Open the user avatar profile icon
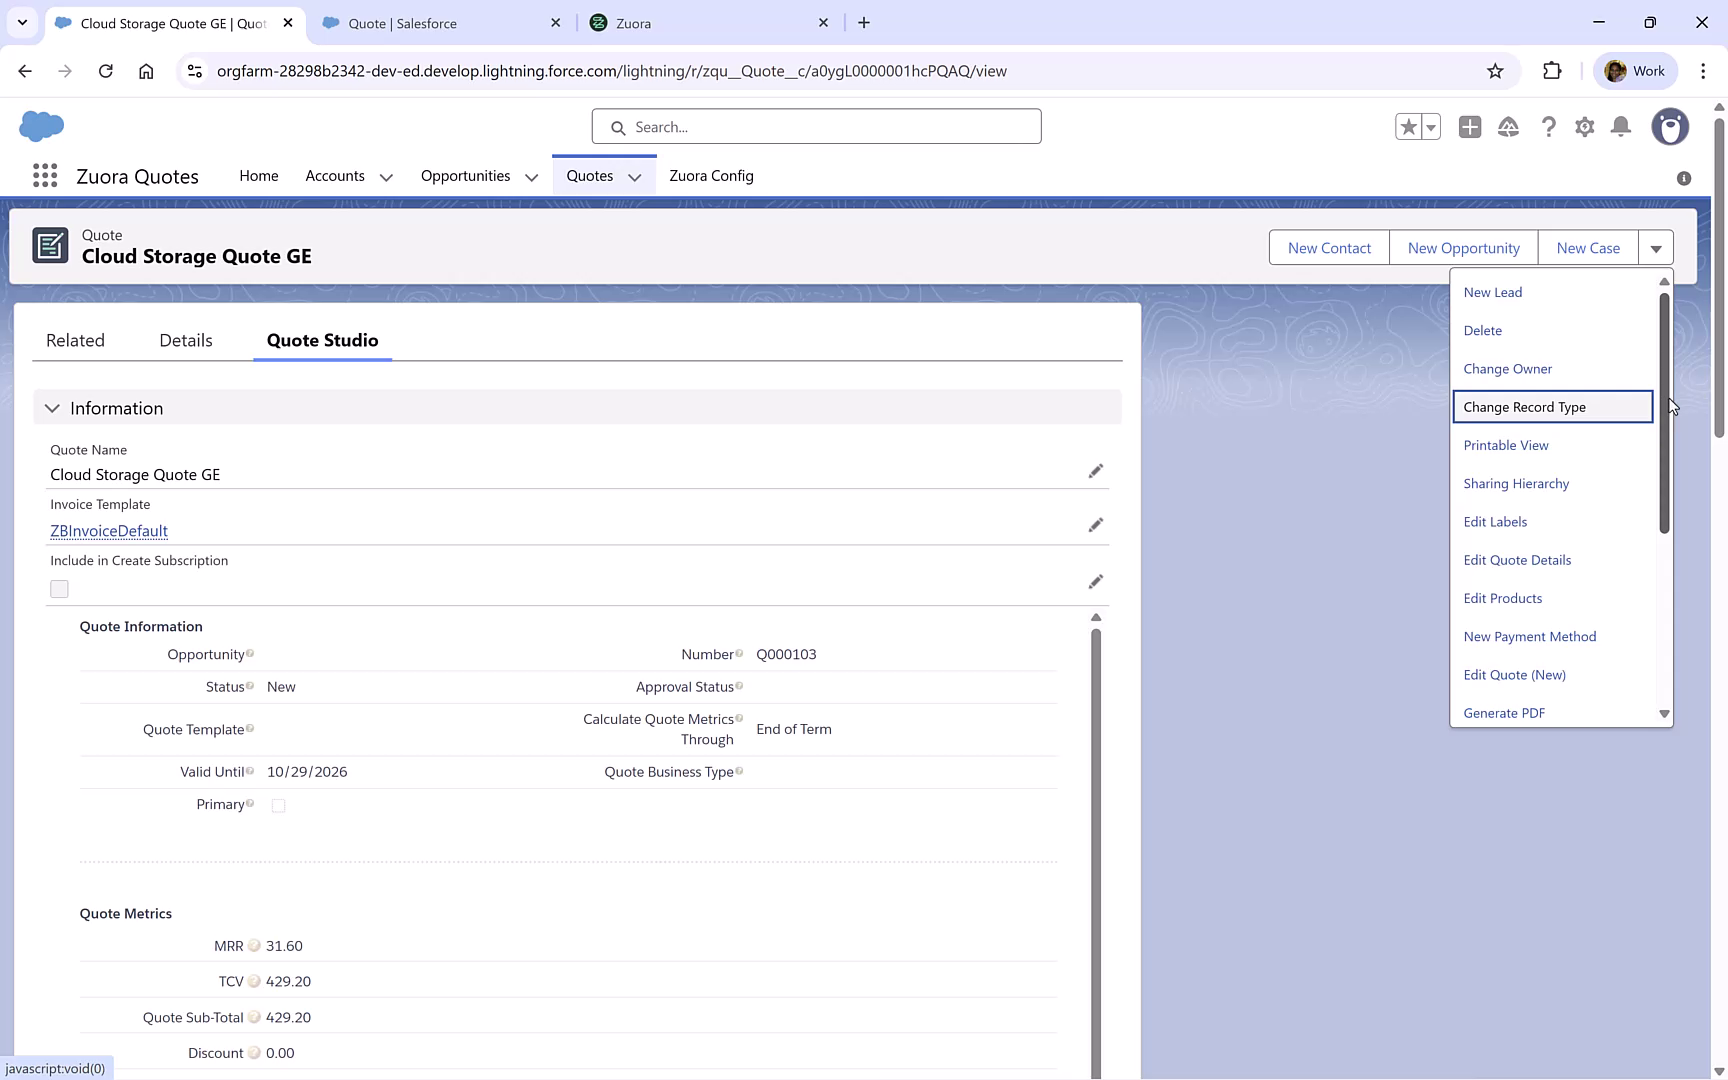Image resolution: width=1728 pixels, height=1080 pixels. (1670, 127)
